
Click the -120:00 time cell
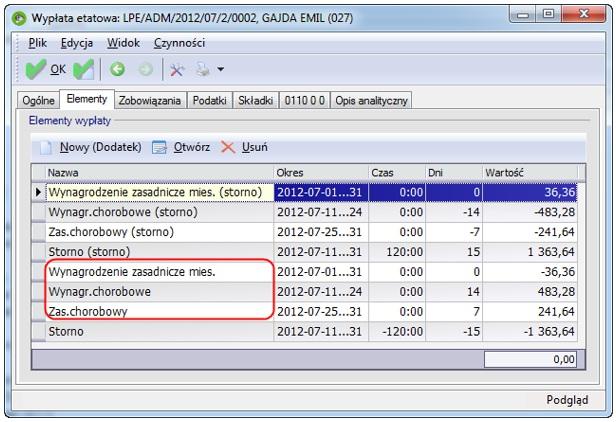(x=397, y=332)
